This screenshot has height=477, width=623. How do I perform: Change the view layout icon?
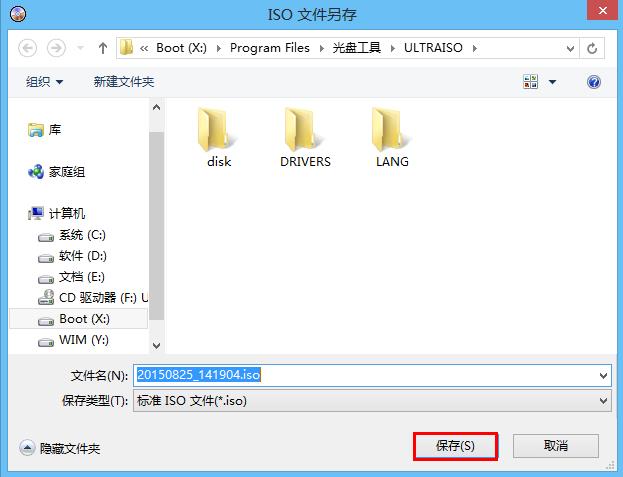[530, 82]
